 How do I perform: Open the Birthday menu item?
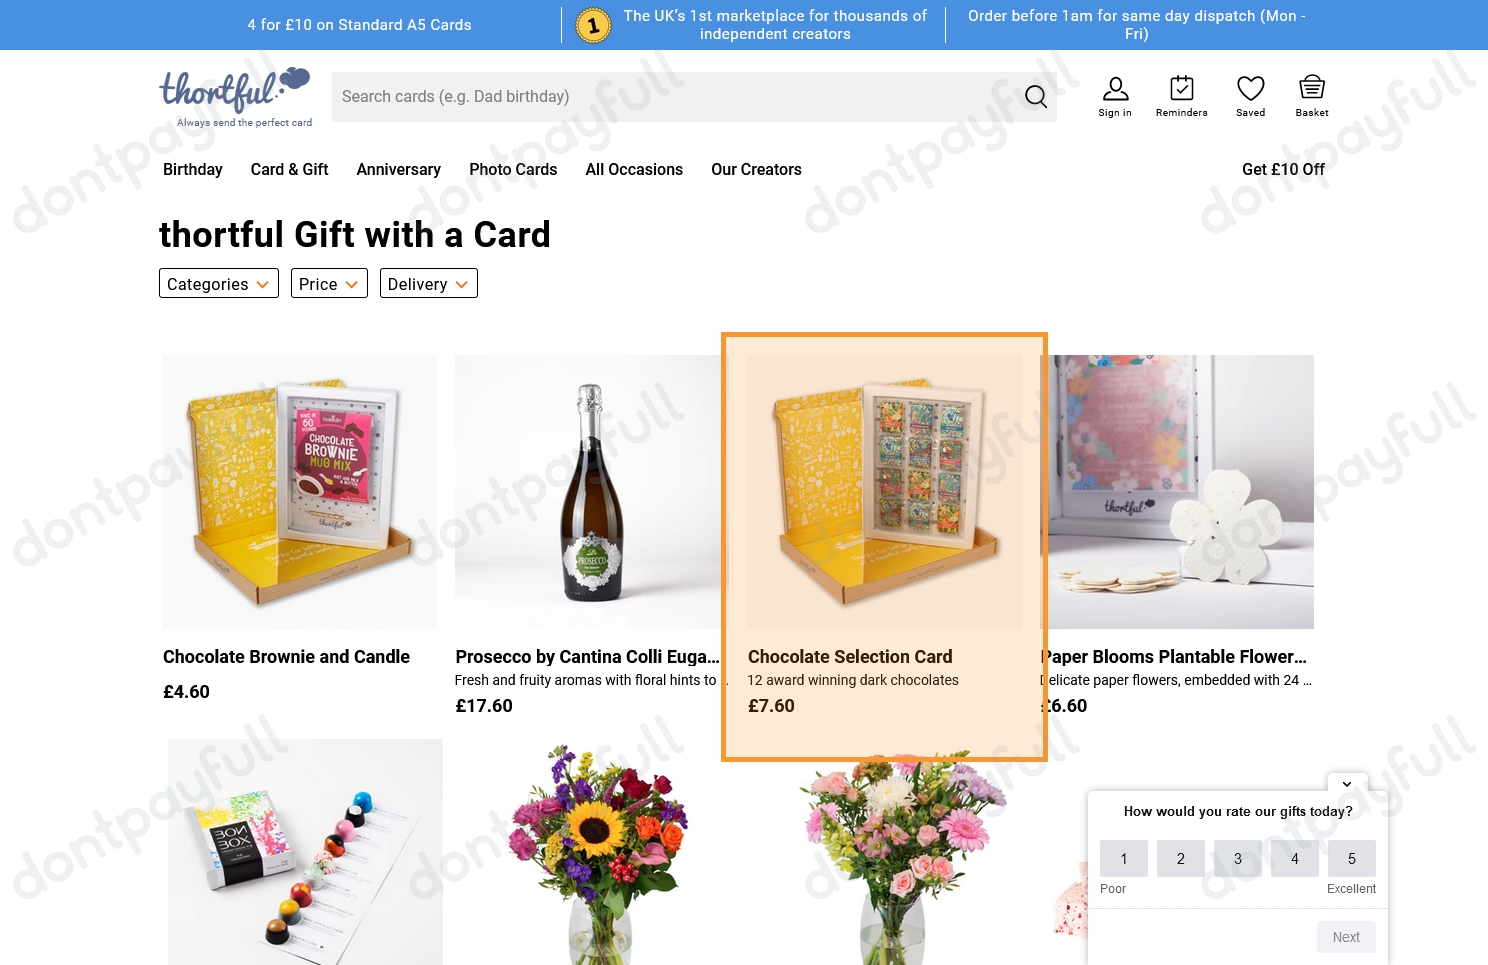coord(193,169)
